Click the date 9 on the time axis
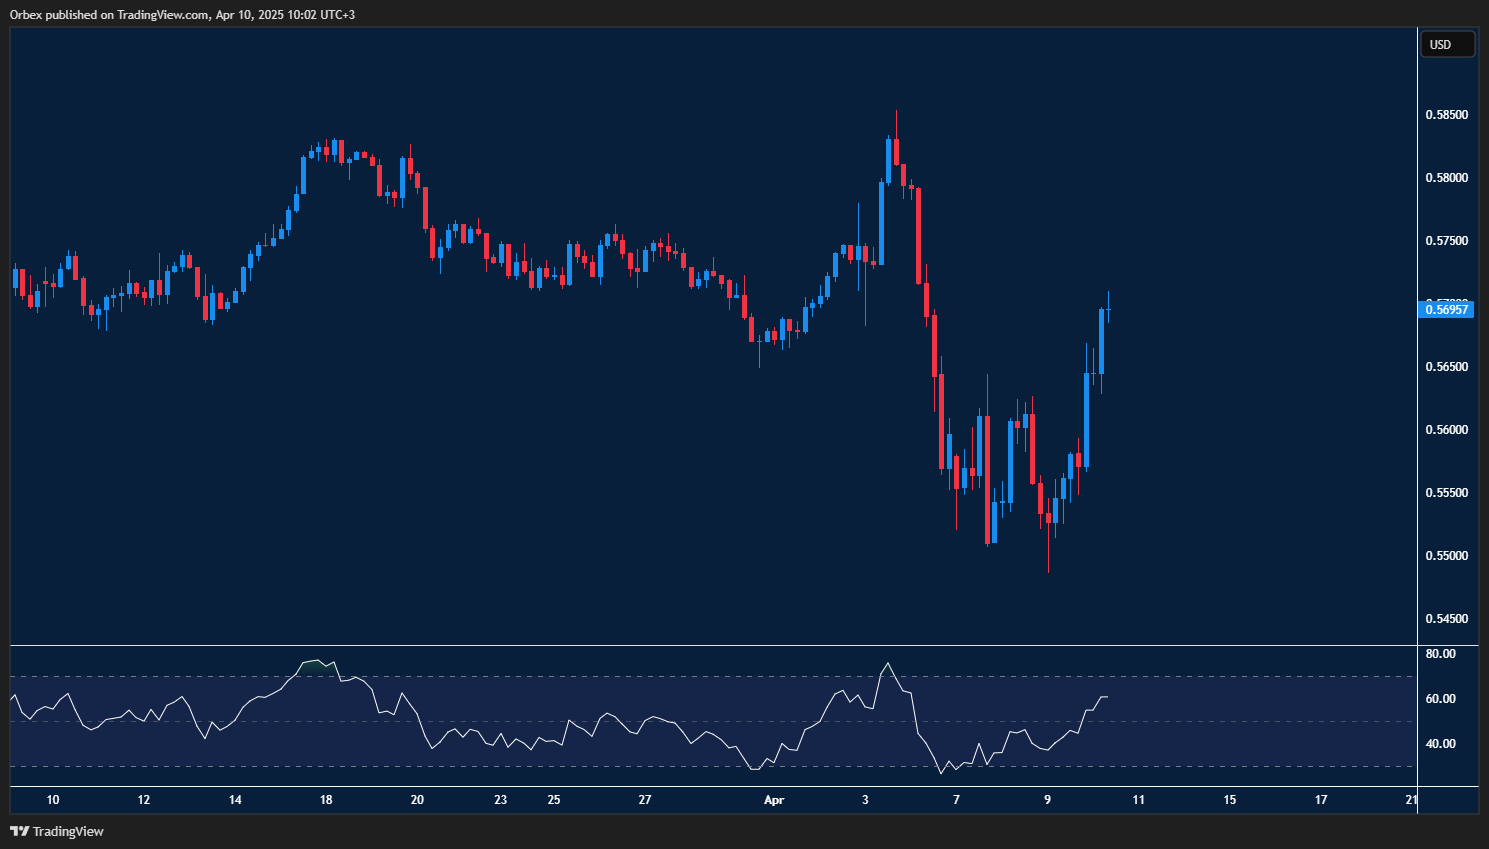Image resolution: width=1489 pixels, height=849 pixels. (1047, 800)
